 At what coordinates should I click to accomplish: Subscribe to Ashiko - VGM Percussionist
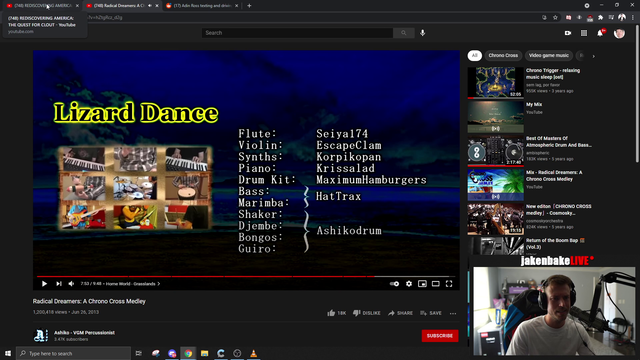point(440,336)
